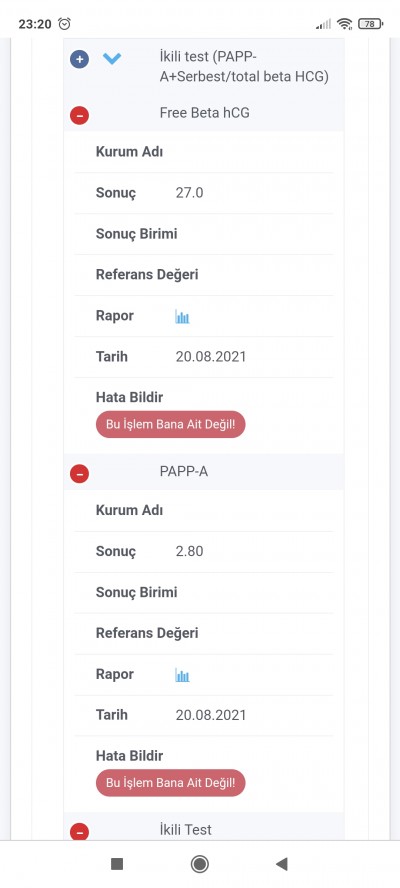Toggle the blue chevron next to İkili test
400x888 pixels.
[x=112, y=58]
